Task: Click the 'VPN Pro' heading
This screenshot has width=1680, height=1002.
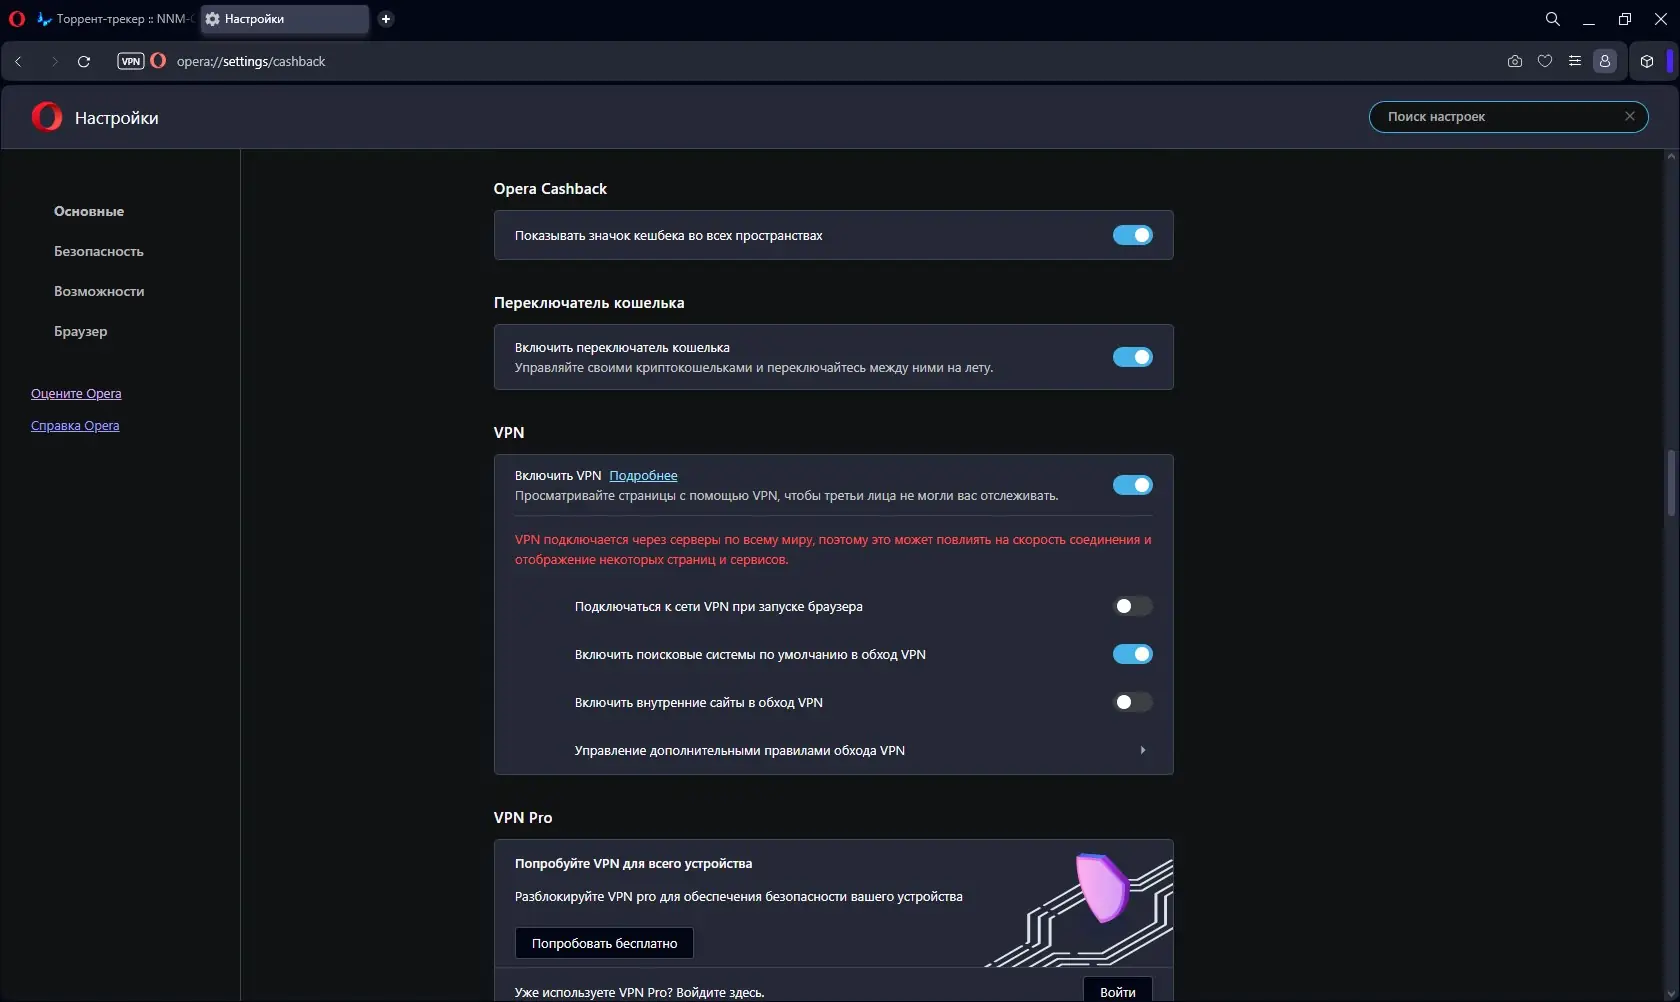Action: 523,817
